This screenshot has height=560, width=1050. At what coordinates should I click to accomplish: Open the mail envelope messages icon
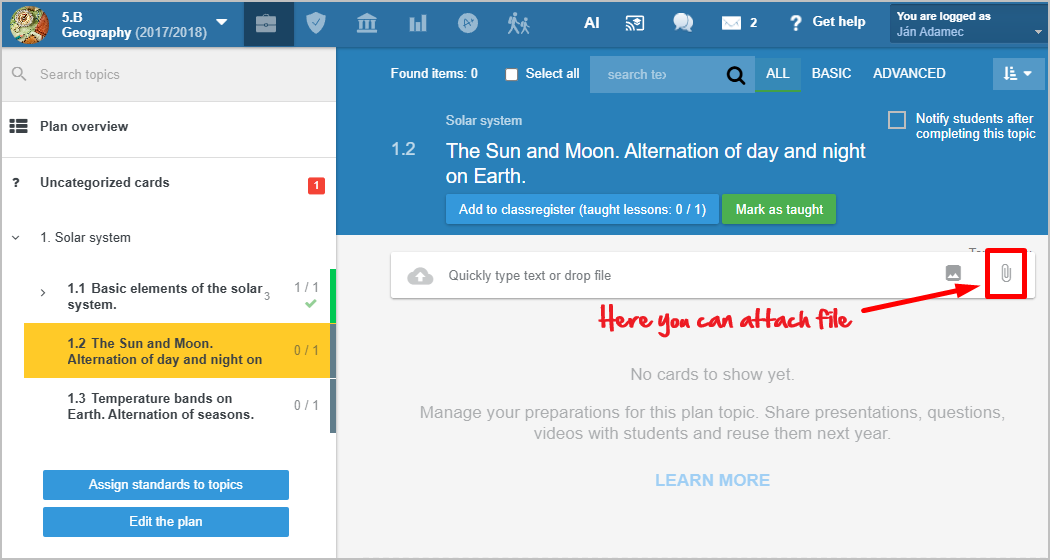click(732, 23)
